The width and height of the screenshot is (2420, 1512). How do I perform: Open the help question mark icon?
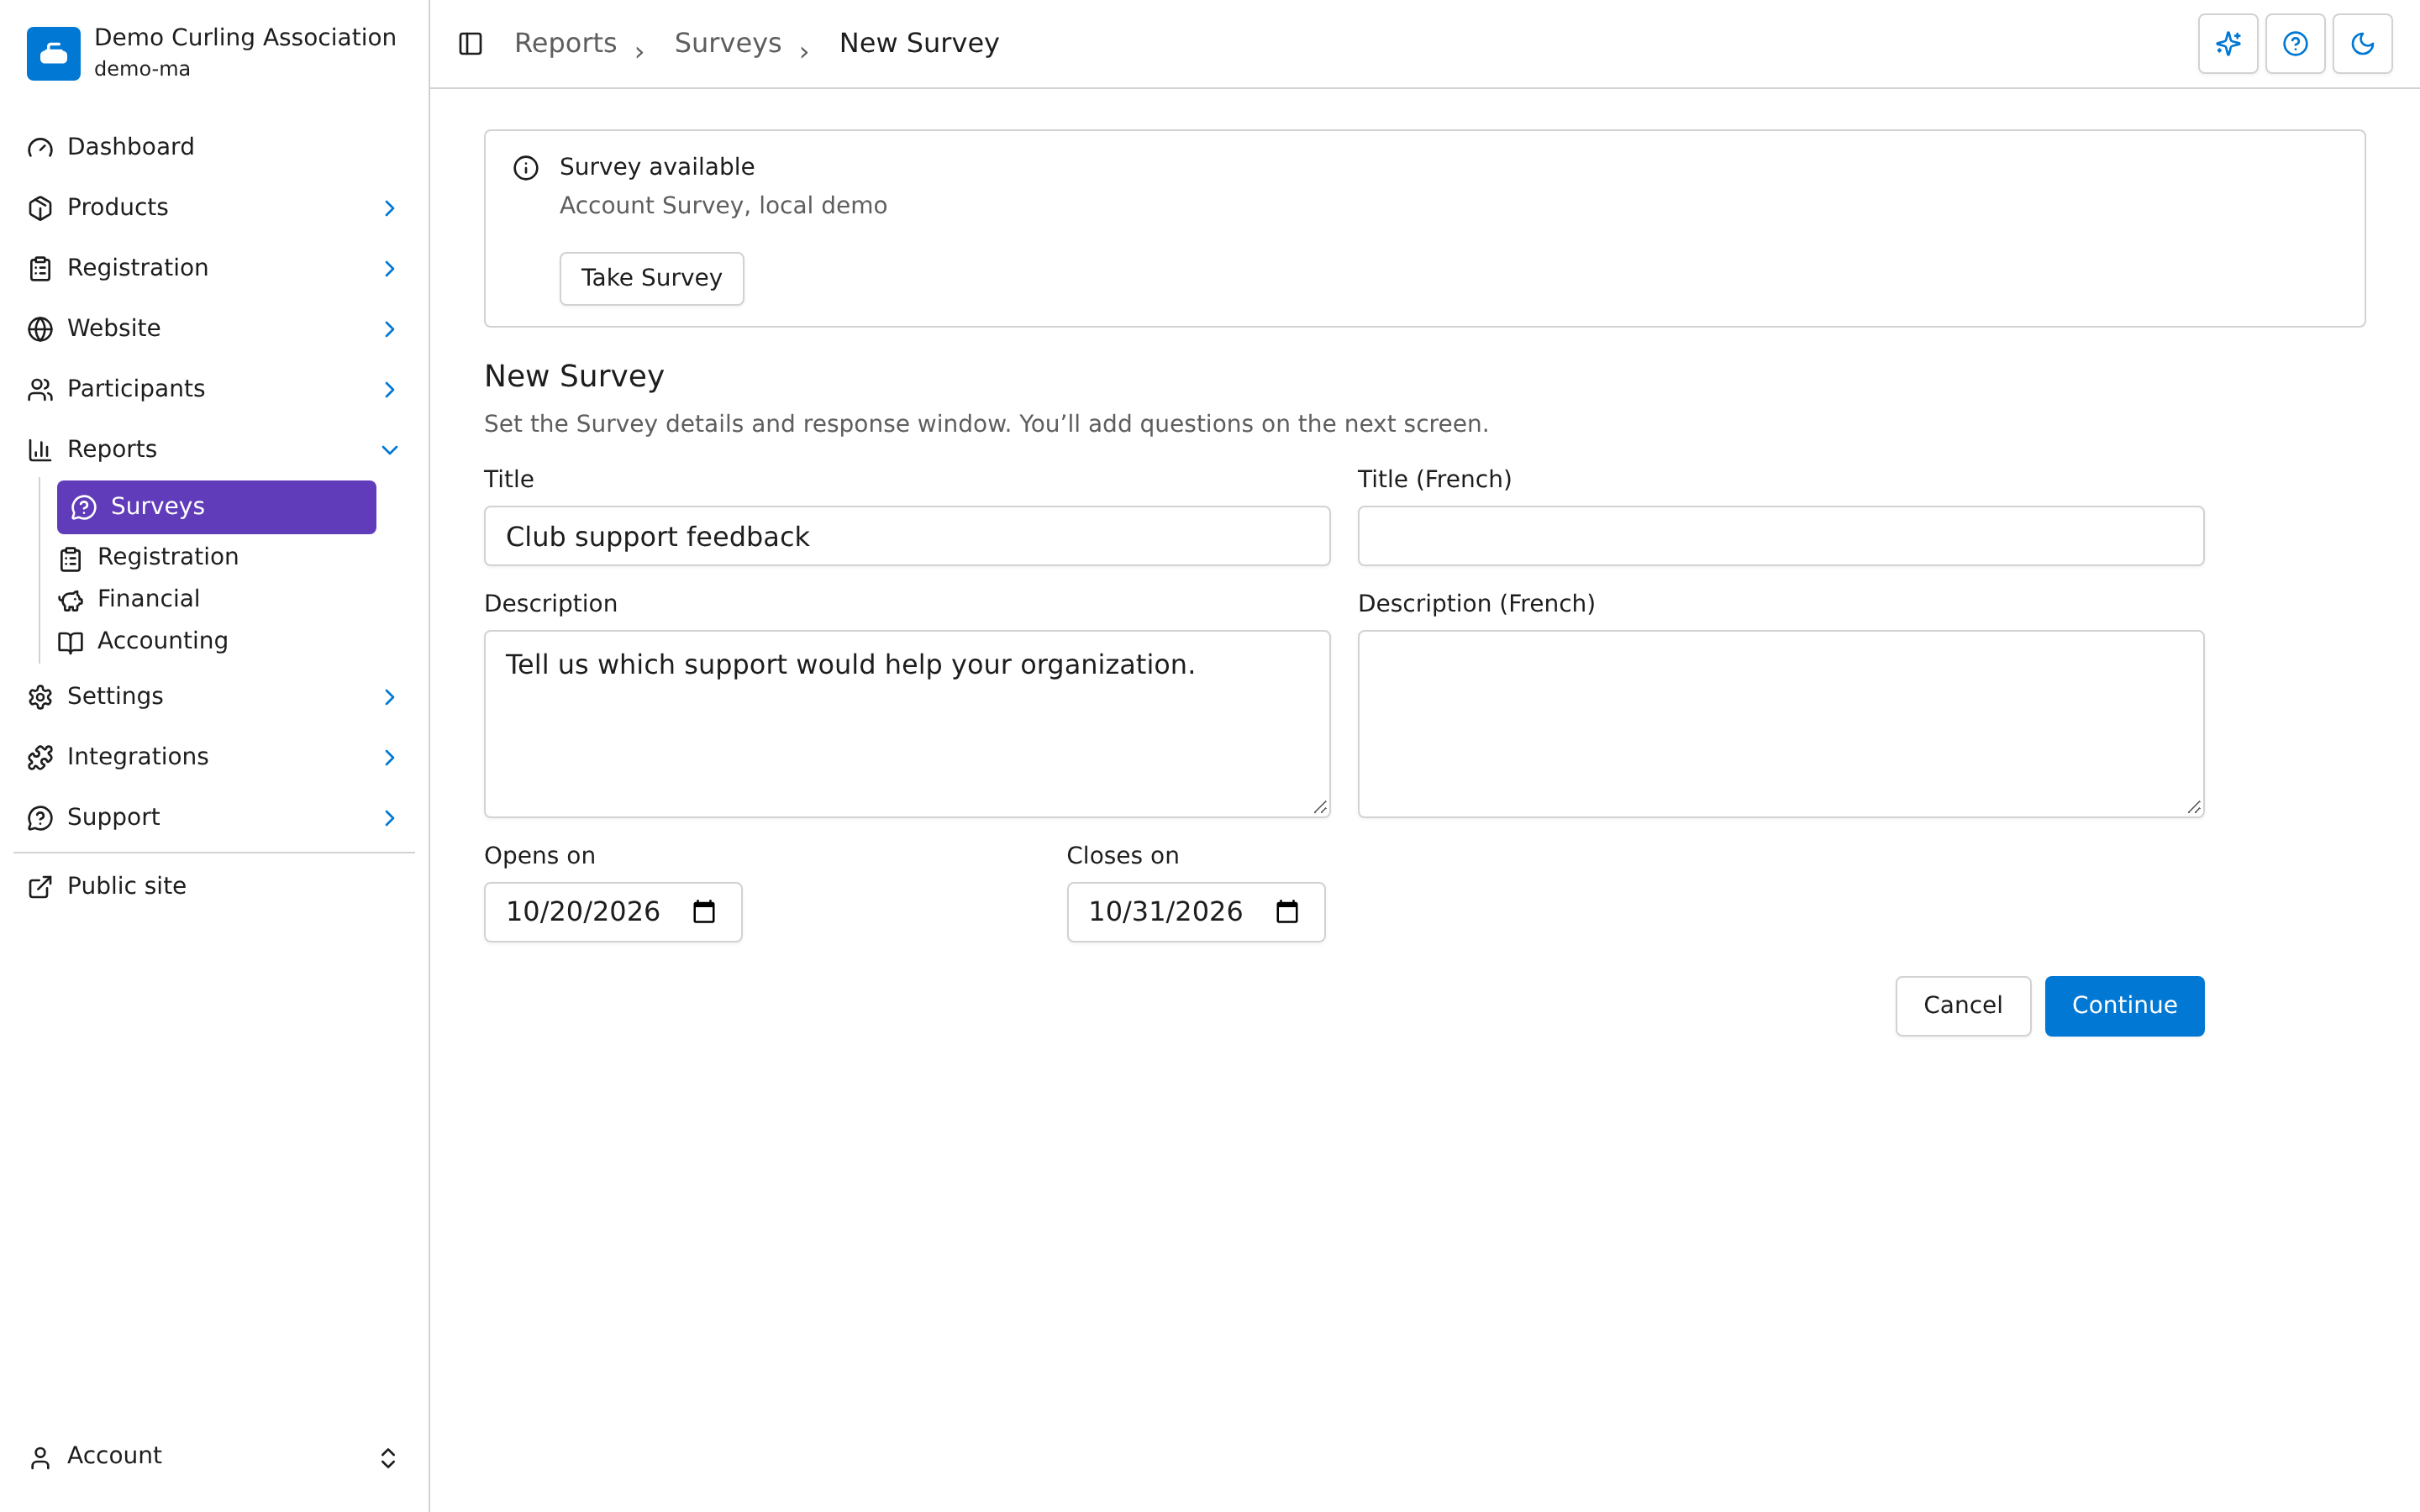click(x=2295, y=43)
